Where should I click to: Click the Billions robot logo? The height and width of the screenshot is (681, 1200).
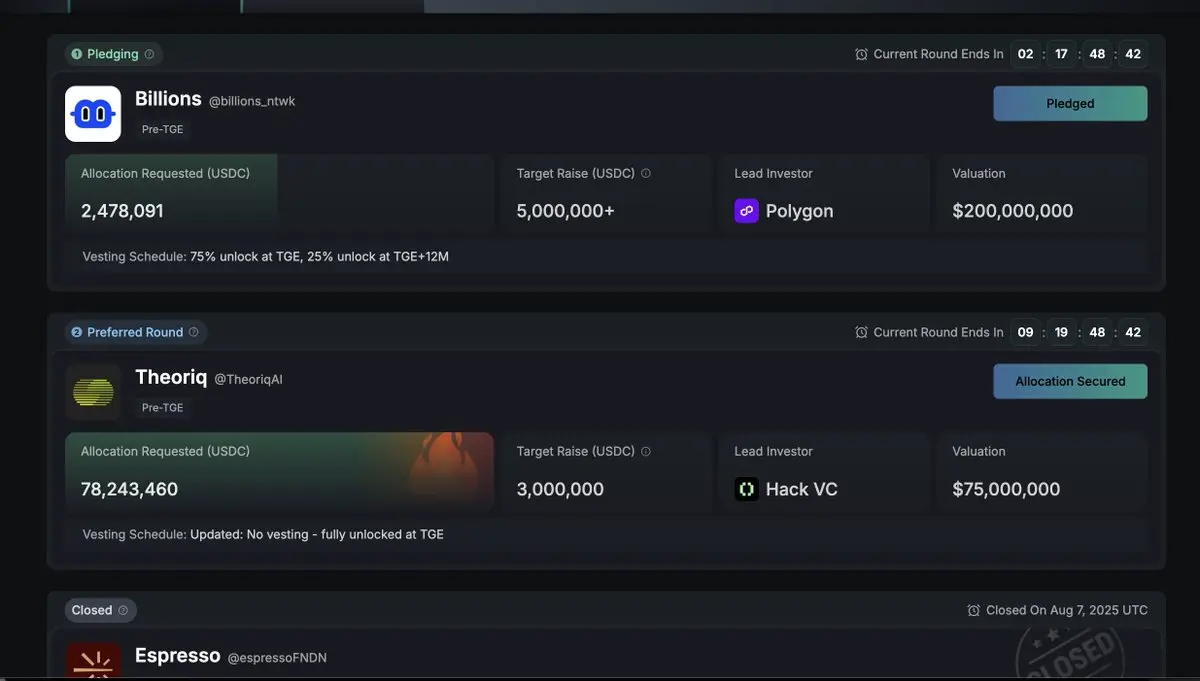pos(93,114)
